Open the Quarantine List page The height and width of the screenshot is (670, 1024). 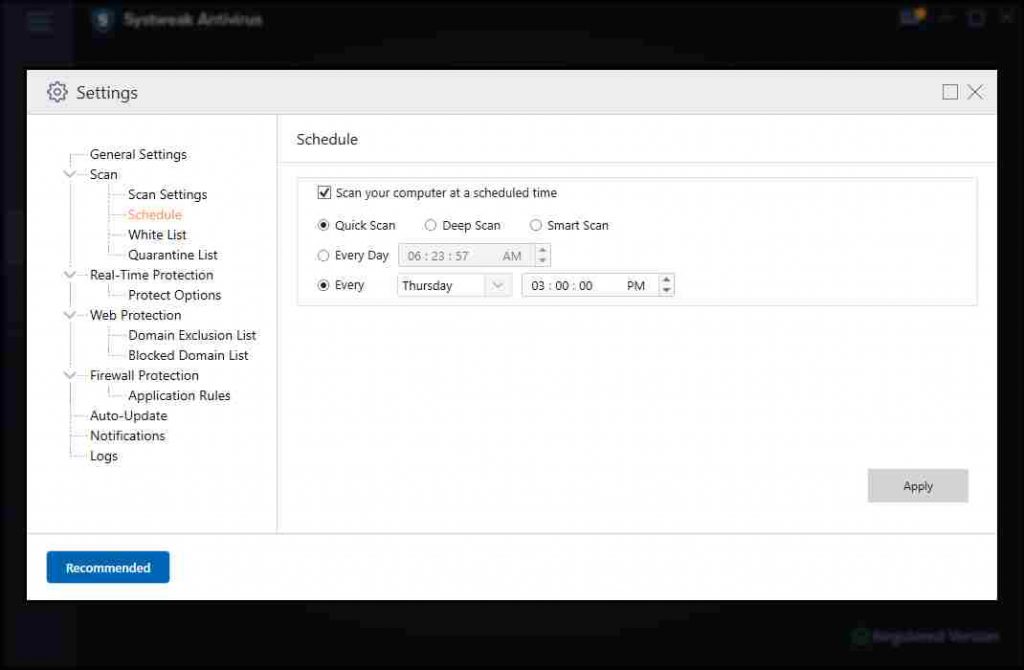point(173,255)
